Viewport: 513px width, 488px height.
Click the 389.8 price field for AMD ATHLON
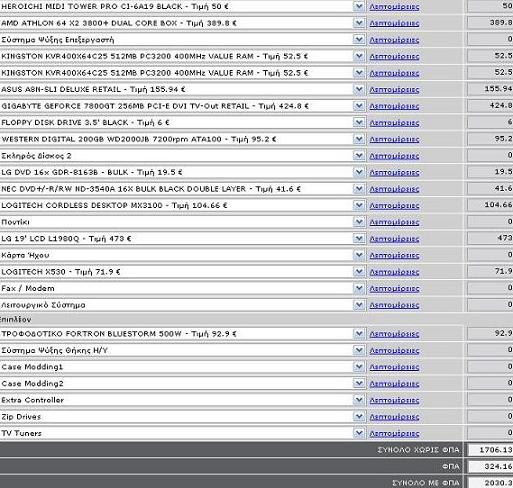click(x=490, y=23)
